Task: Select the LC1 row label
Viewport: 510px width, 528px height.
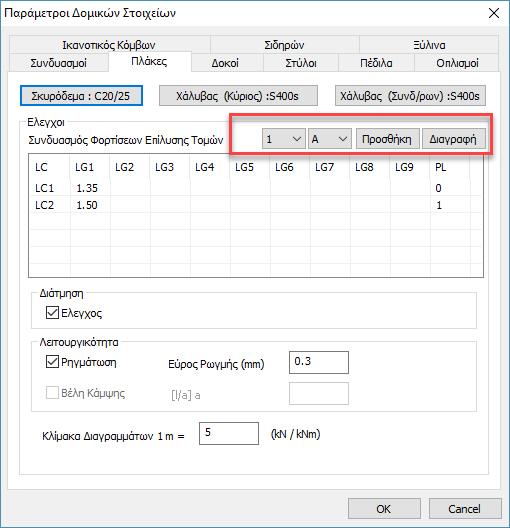Action: pyautogui.click(x=44, y=188)
